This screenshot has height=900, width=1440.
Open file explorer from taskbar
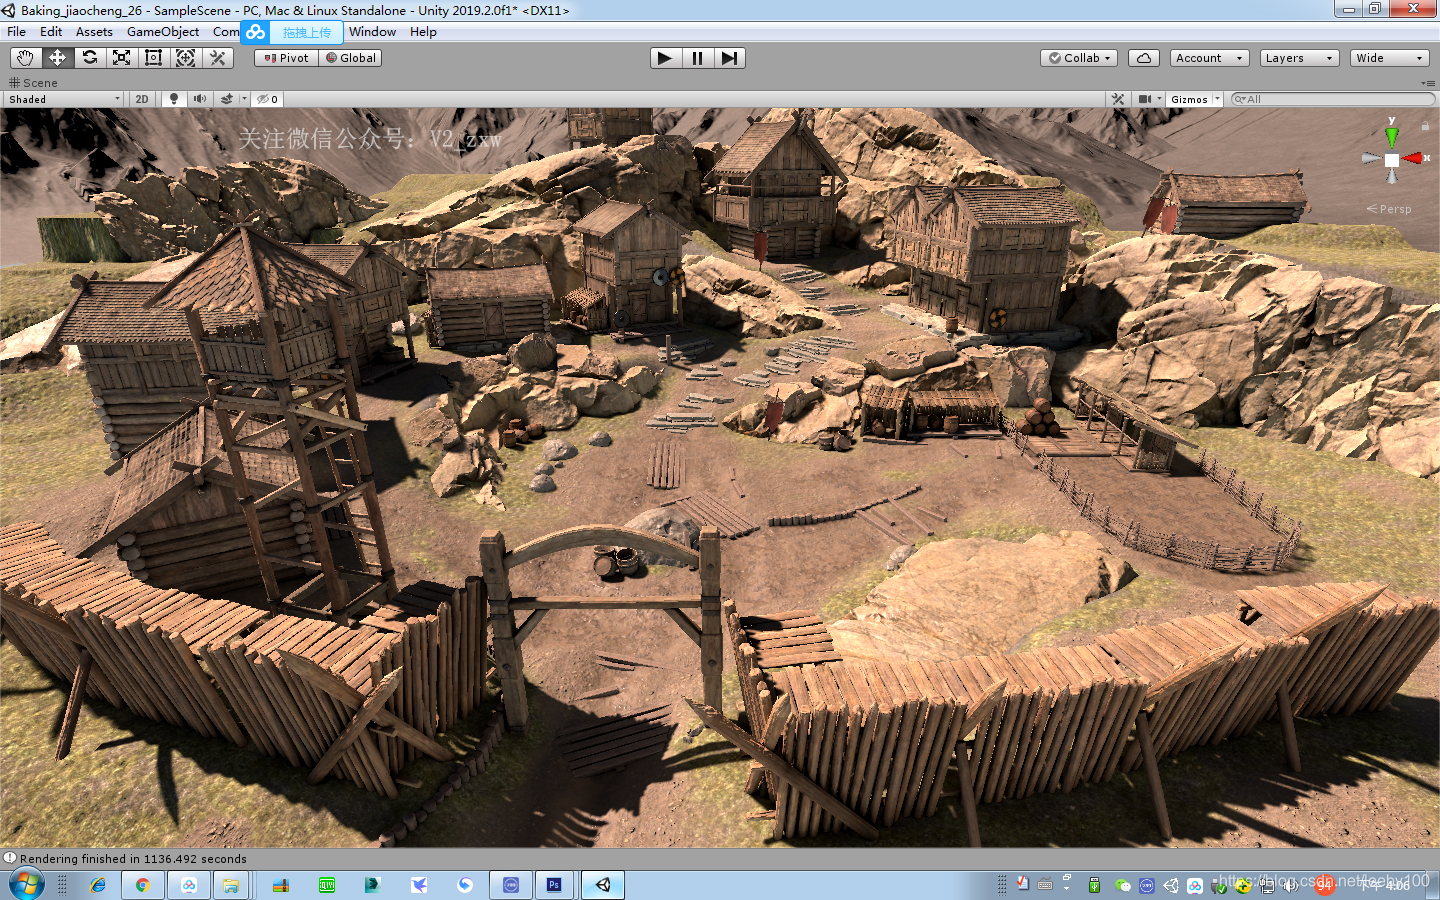point(231,885)
